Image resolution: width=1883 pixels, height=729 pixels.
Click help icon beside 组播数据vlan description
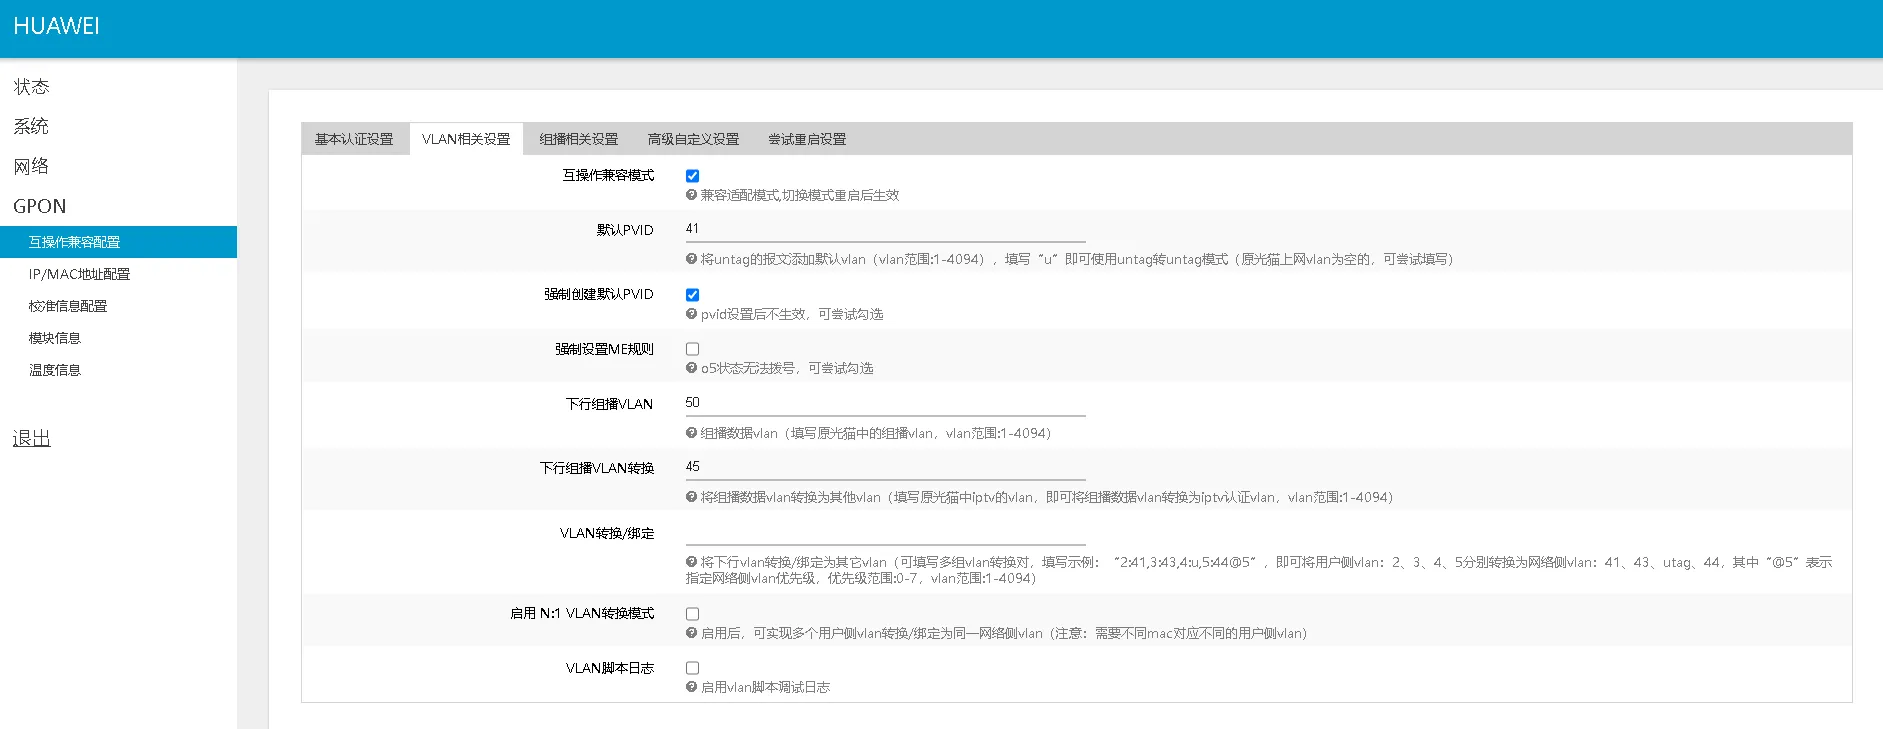[691, 433]
